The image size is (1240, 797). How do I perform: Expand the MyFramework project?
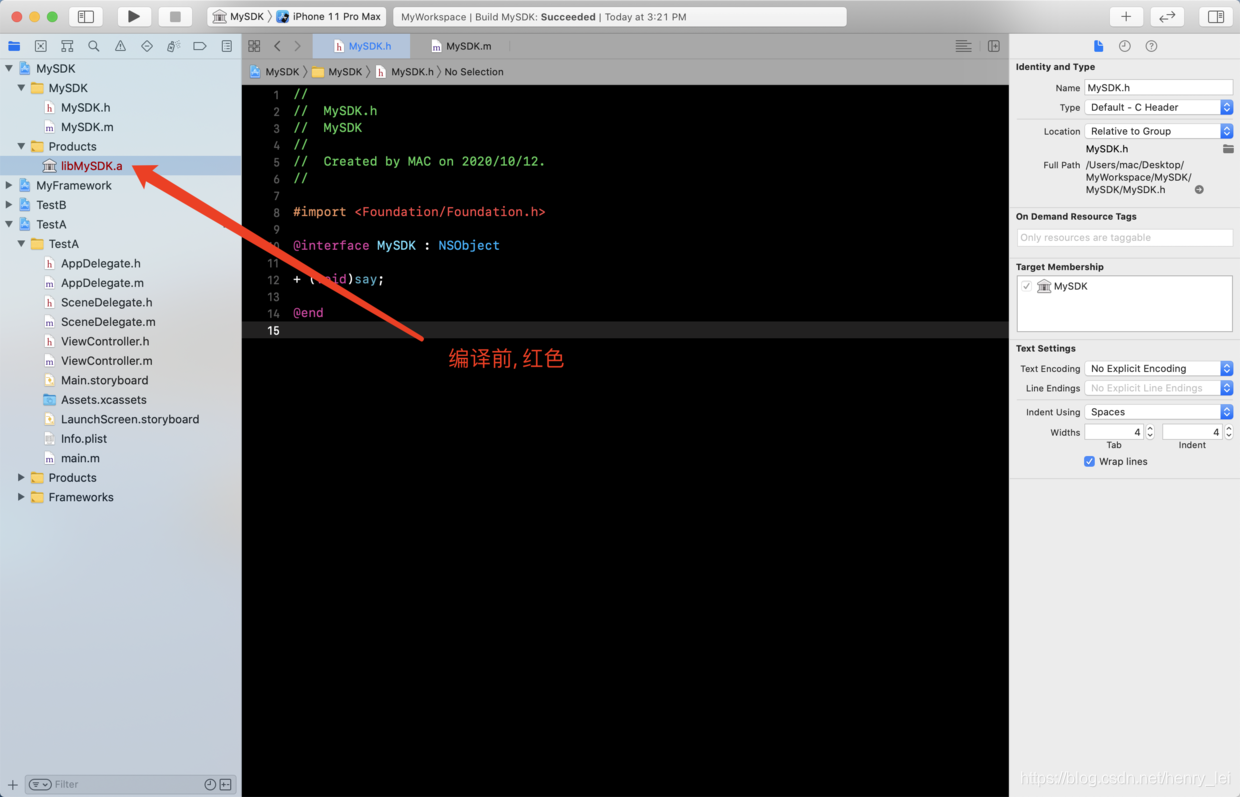pos(9,185)
